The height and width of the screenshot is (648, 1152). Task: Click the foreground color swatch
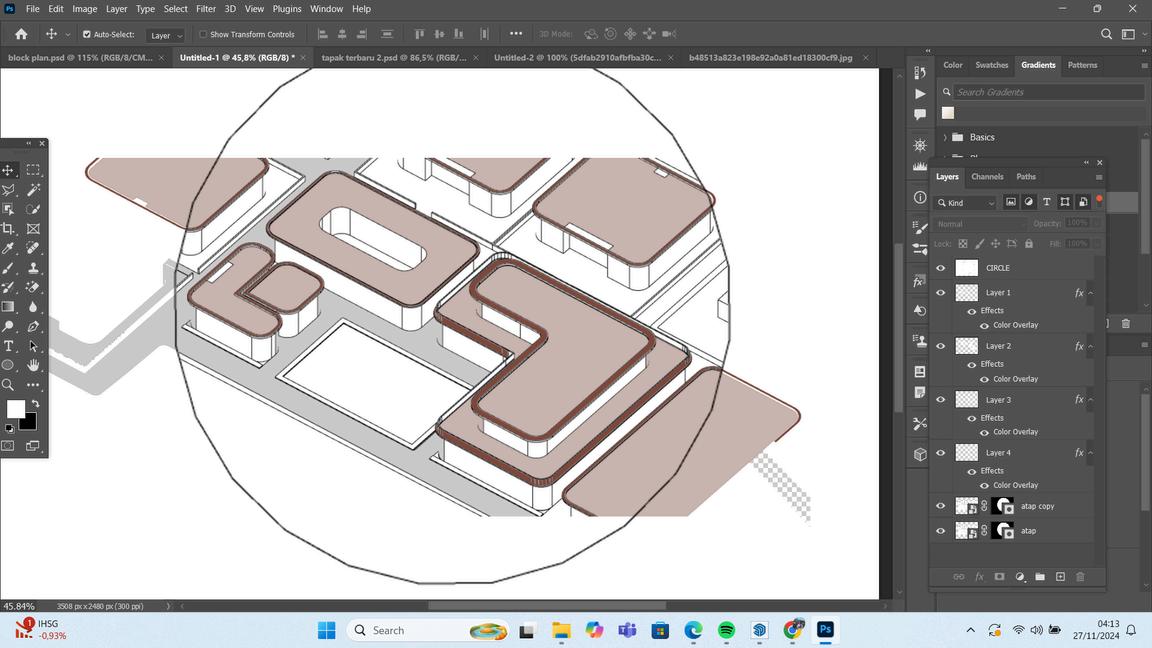[15, 409]
